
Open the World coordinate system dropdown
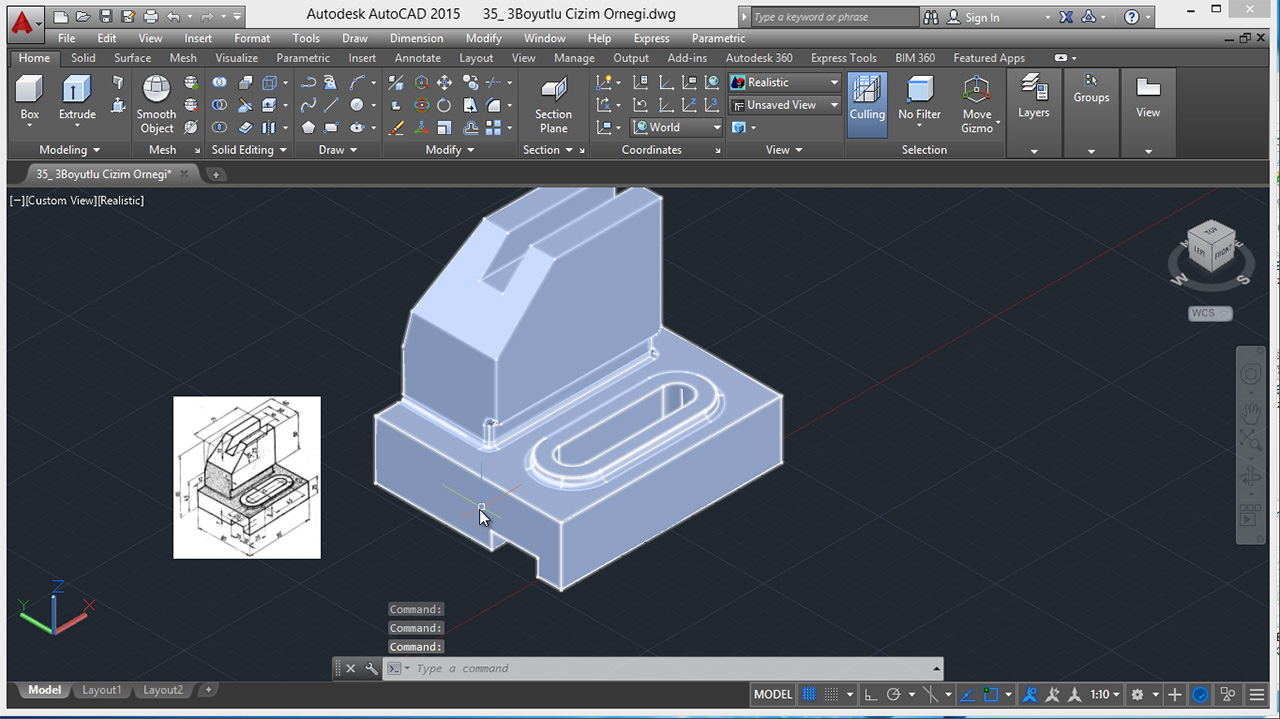pos(717,127)
